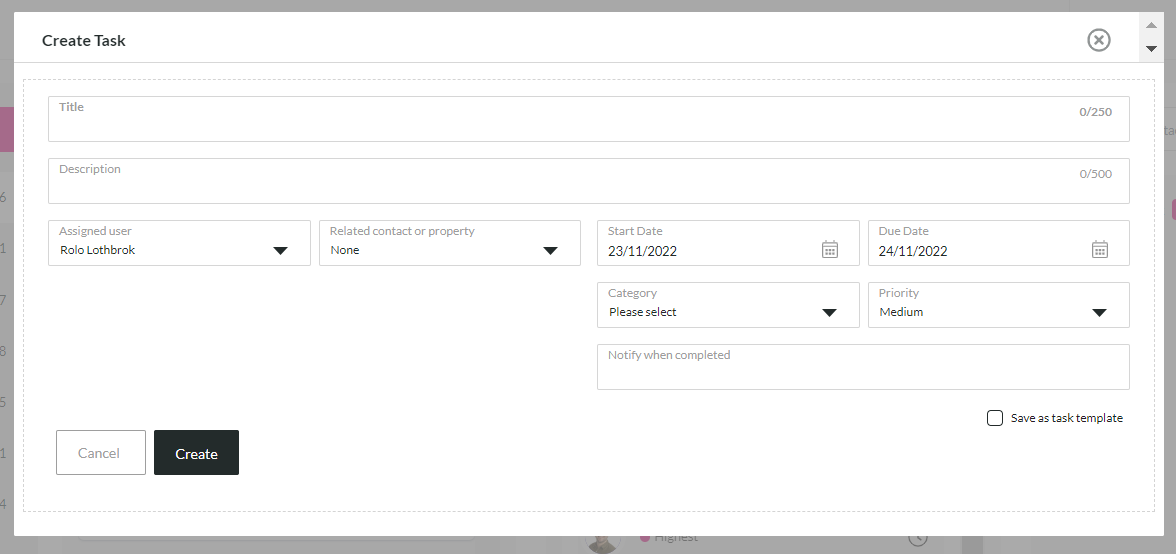Viewport: 1176px width, 554px height.
Task: Enable Save as task template checkbox
Action: point(994,418)
